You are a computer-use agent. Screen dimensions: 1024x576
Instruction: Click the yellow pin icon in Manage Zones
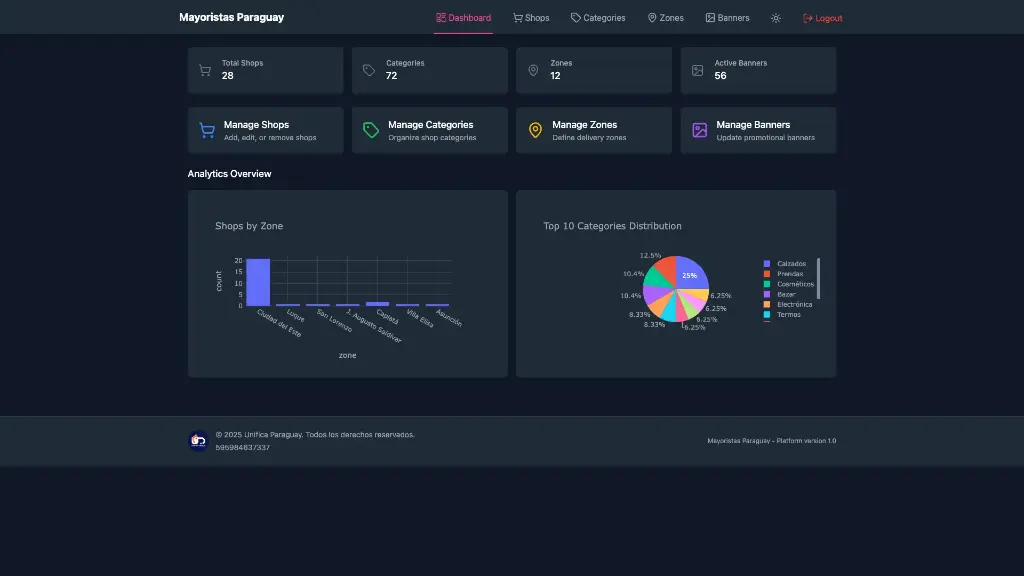(535, 130)
